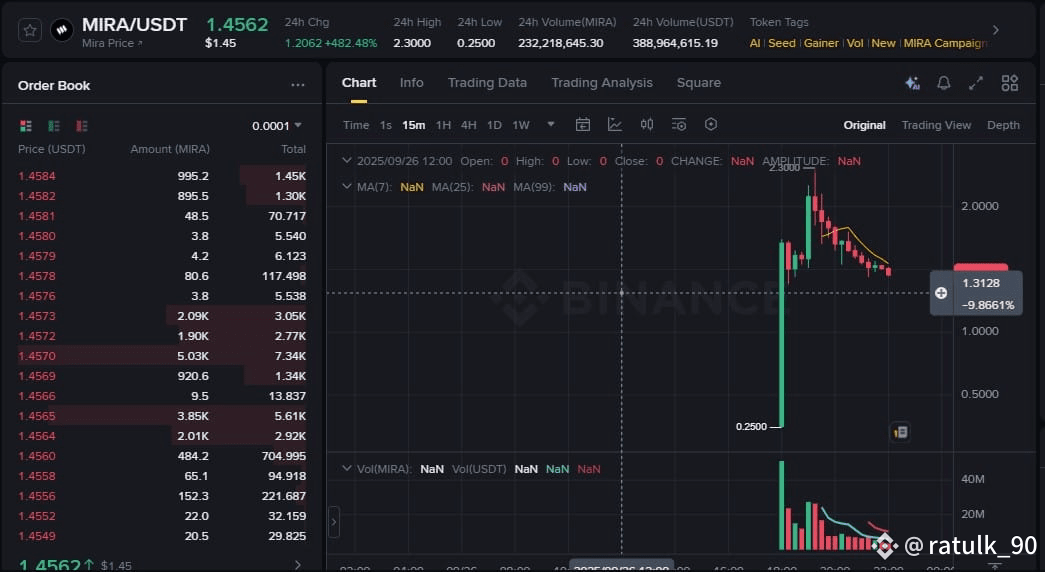
Task: Click the AI token tag
Action: pos(754,43)
